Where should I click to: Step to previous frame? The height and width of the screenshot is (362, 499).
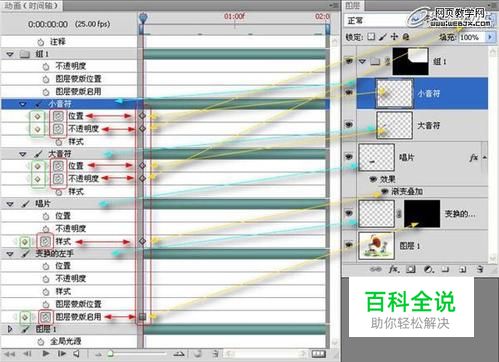click(27, 354)
